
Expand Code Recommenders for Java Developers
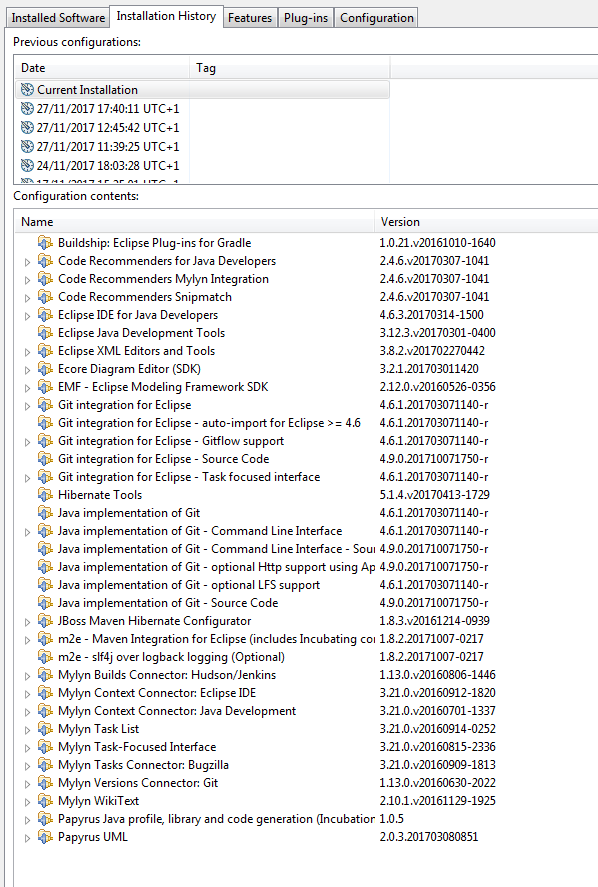pyautogui.click(x=27, y=262)
